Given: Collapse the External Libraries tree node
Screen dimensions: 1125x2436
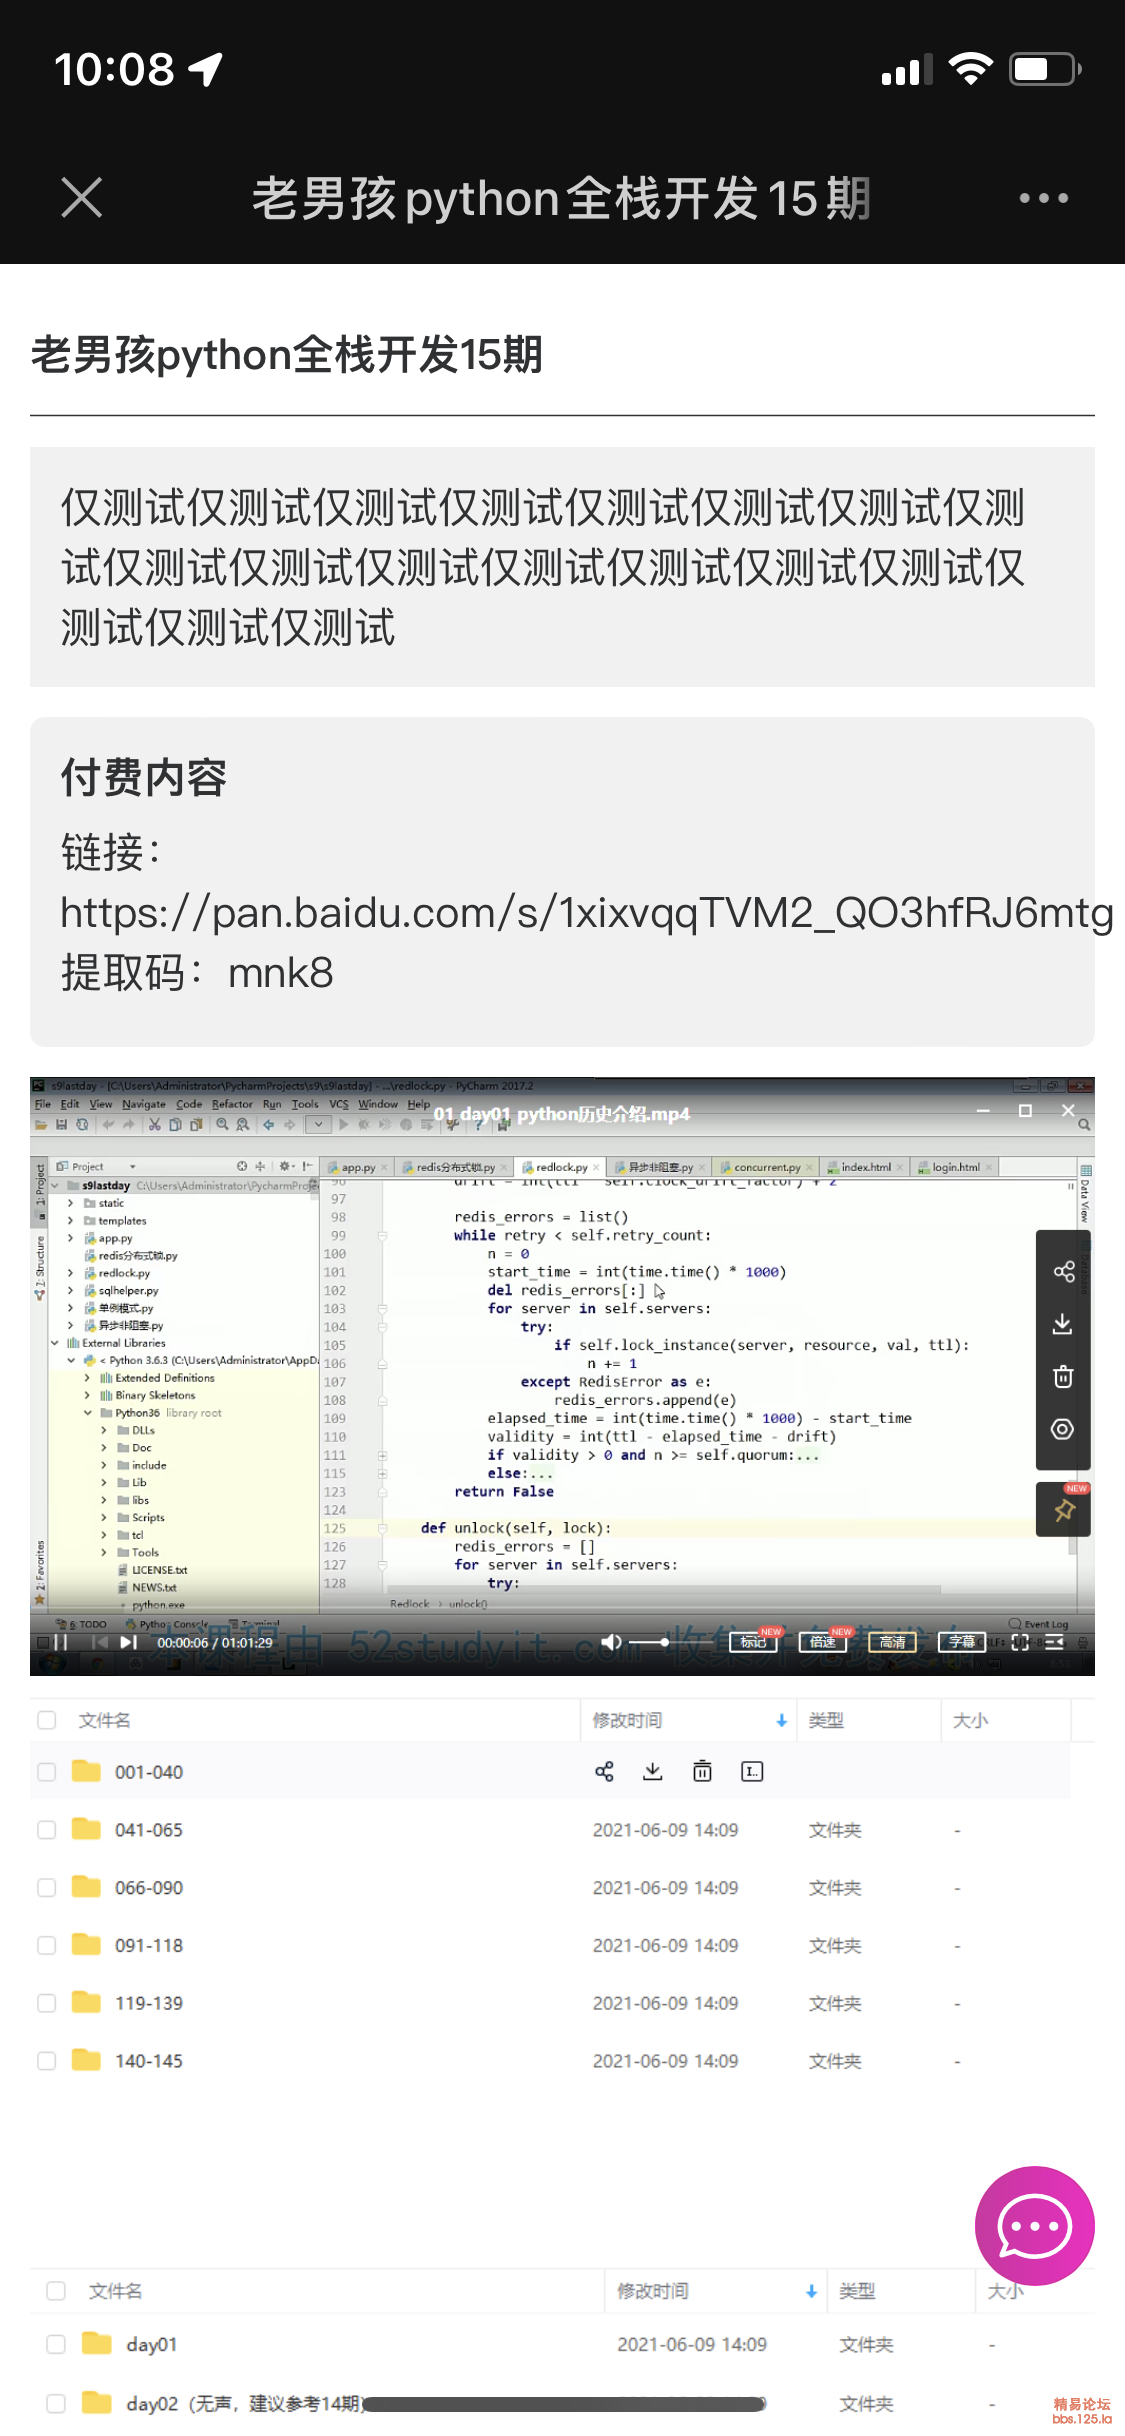Looking at the screenshot, I should (x=56, y=1343).
